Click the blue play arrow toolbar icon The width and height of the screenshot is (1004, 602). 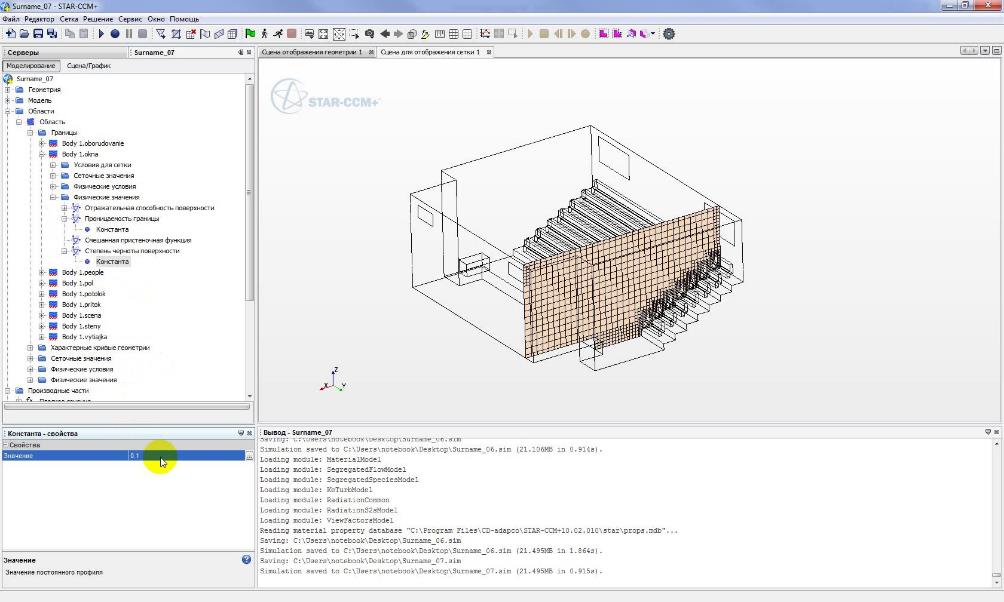101,33
